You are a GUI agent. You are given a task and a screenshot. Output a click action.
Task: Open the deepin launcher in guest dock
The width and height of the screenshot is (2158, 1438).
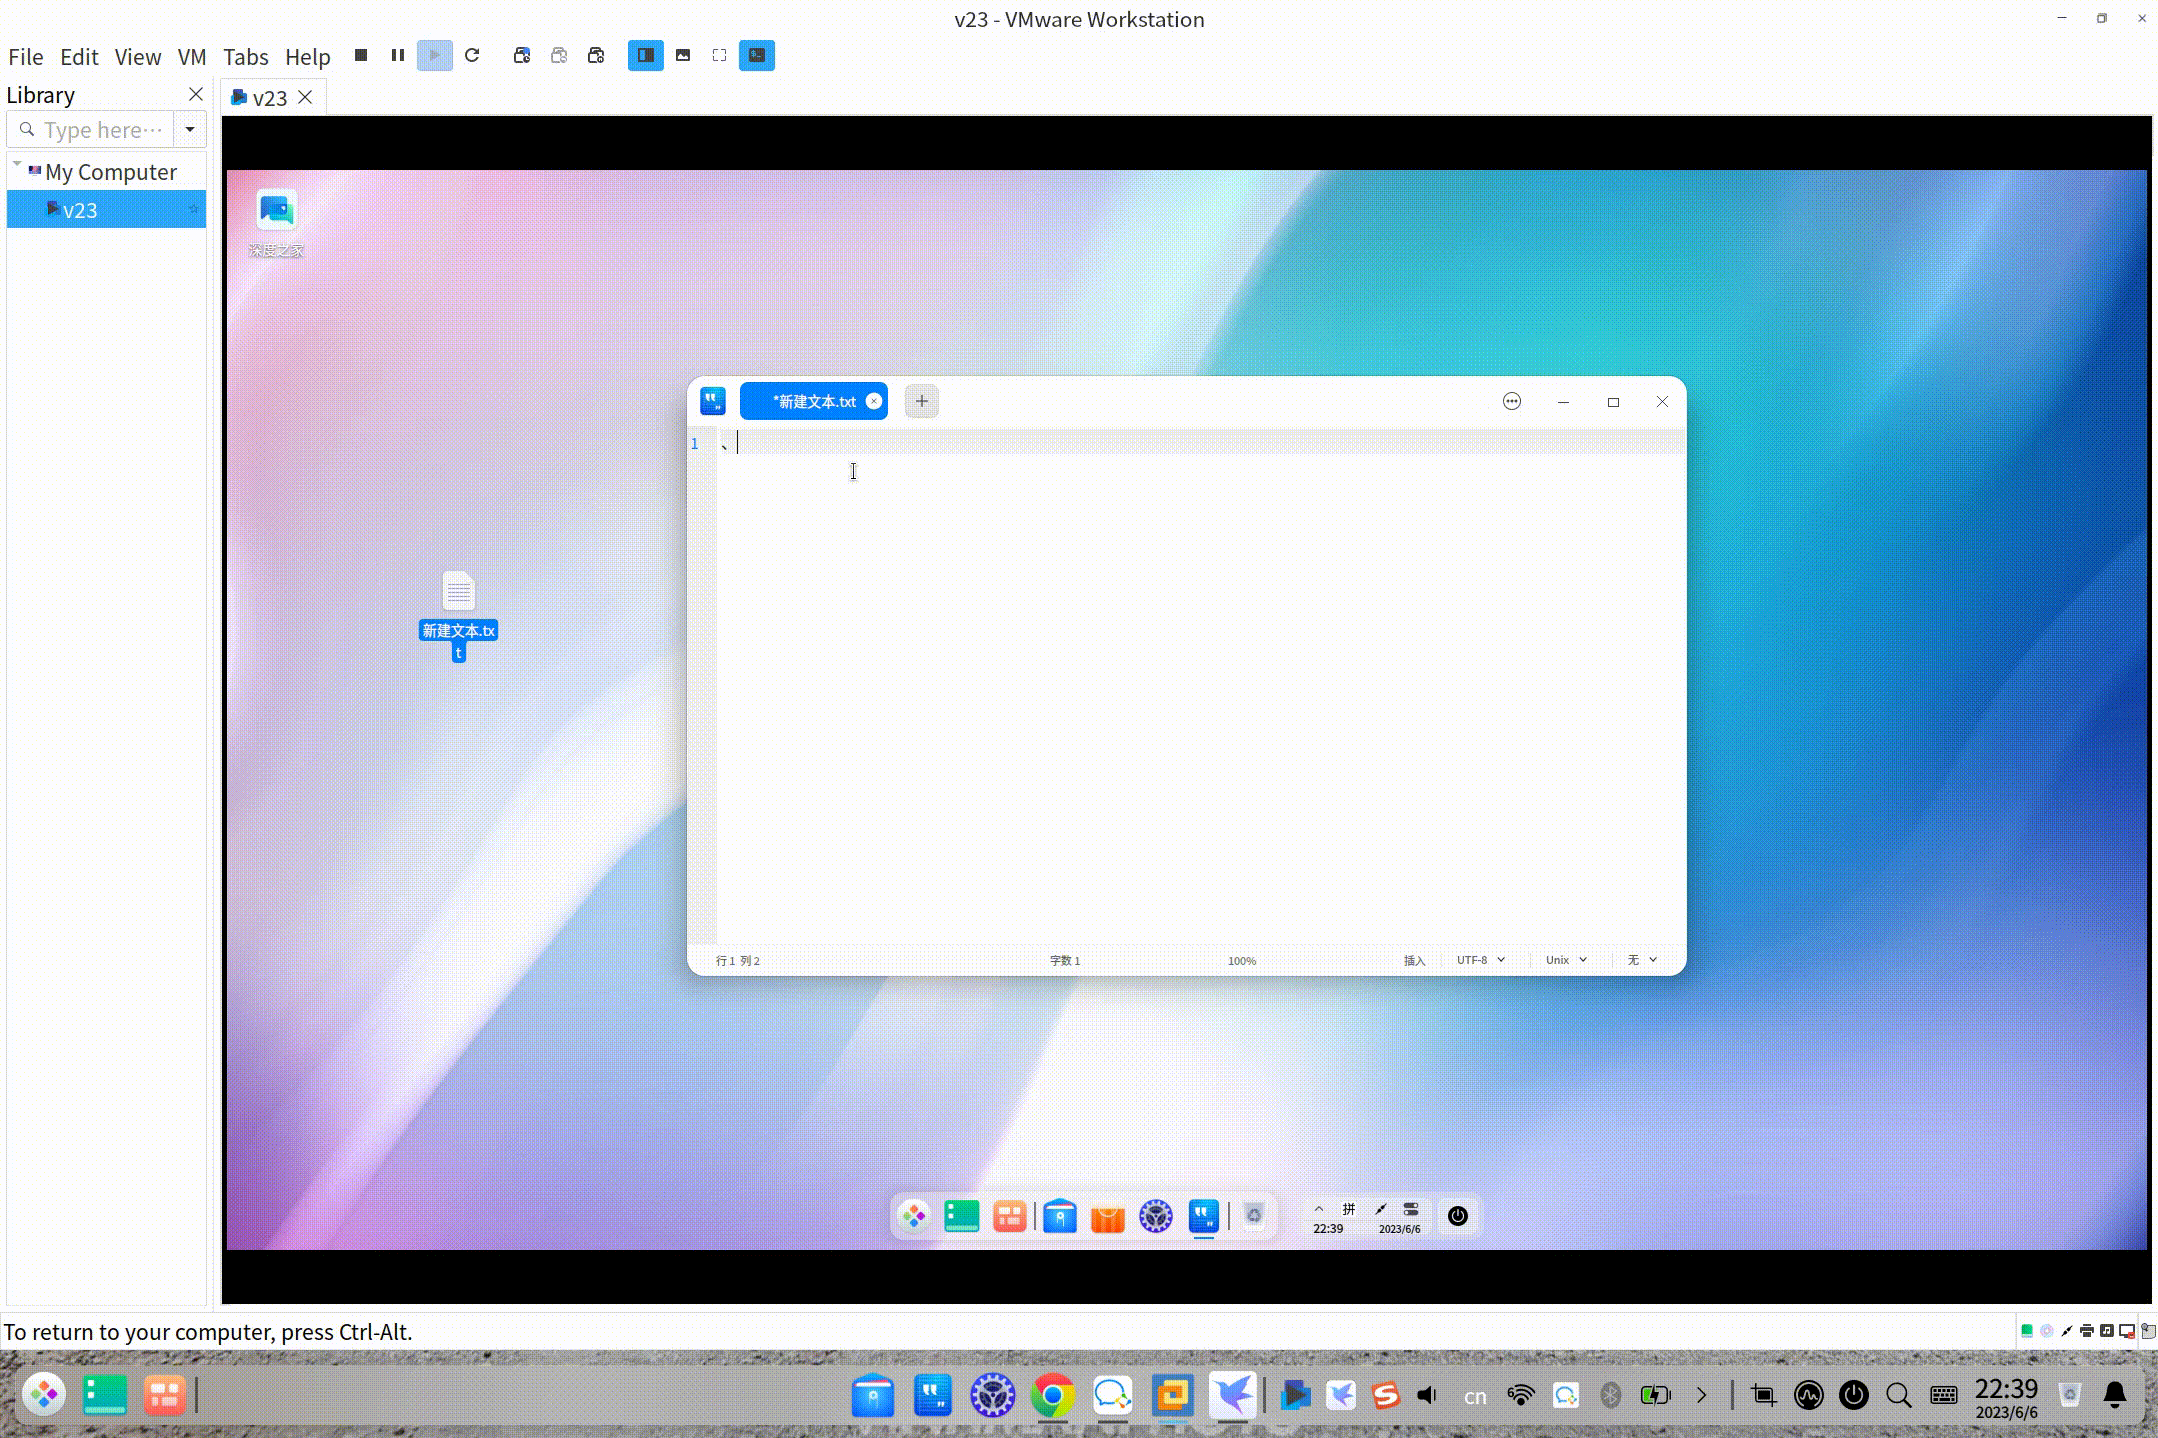pyautogui.click(x=913, y=1216)
